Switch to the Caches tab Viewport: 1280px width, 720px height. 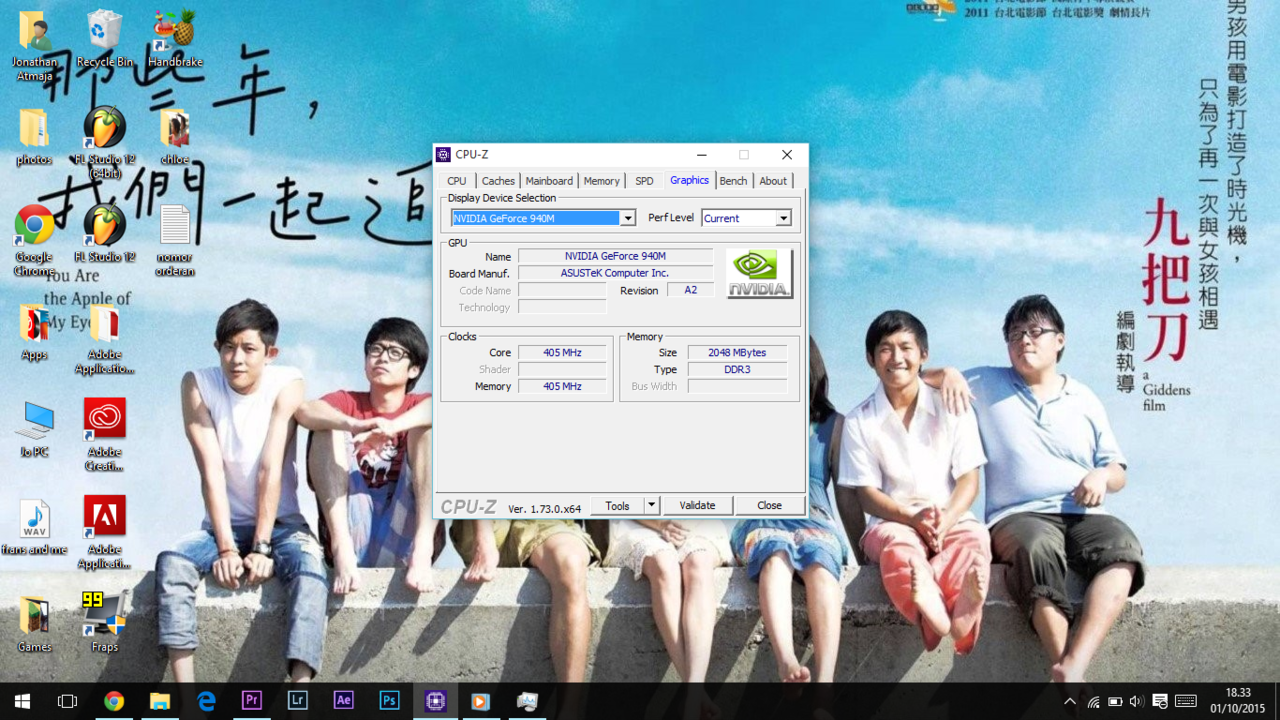click(498, 181)
